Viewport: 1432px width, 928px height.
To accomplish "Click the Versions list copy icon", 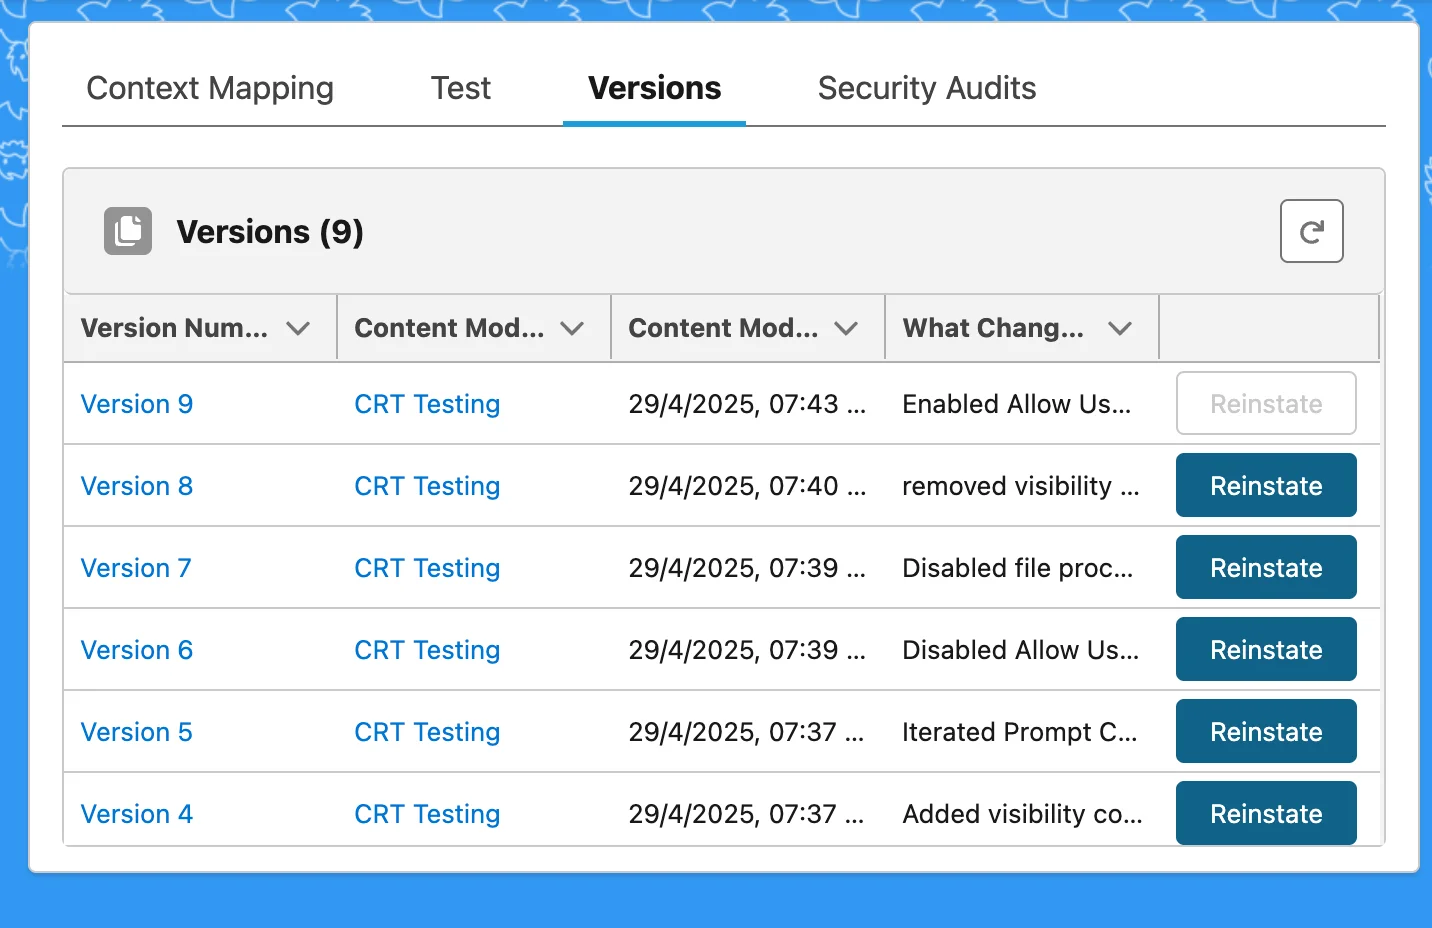I will pyautogui.click(x=128, y=232).
